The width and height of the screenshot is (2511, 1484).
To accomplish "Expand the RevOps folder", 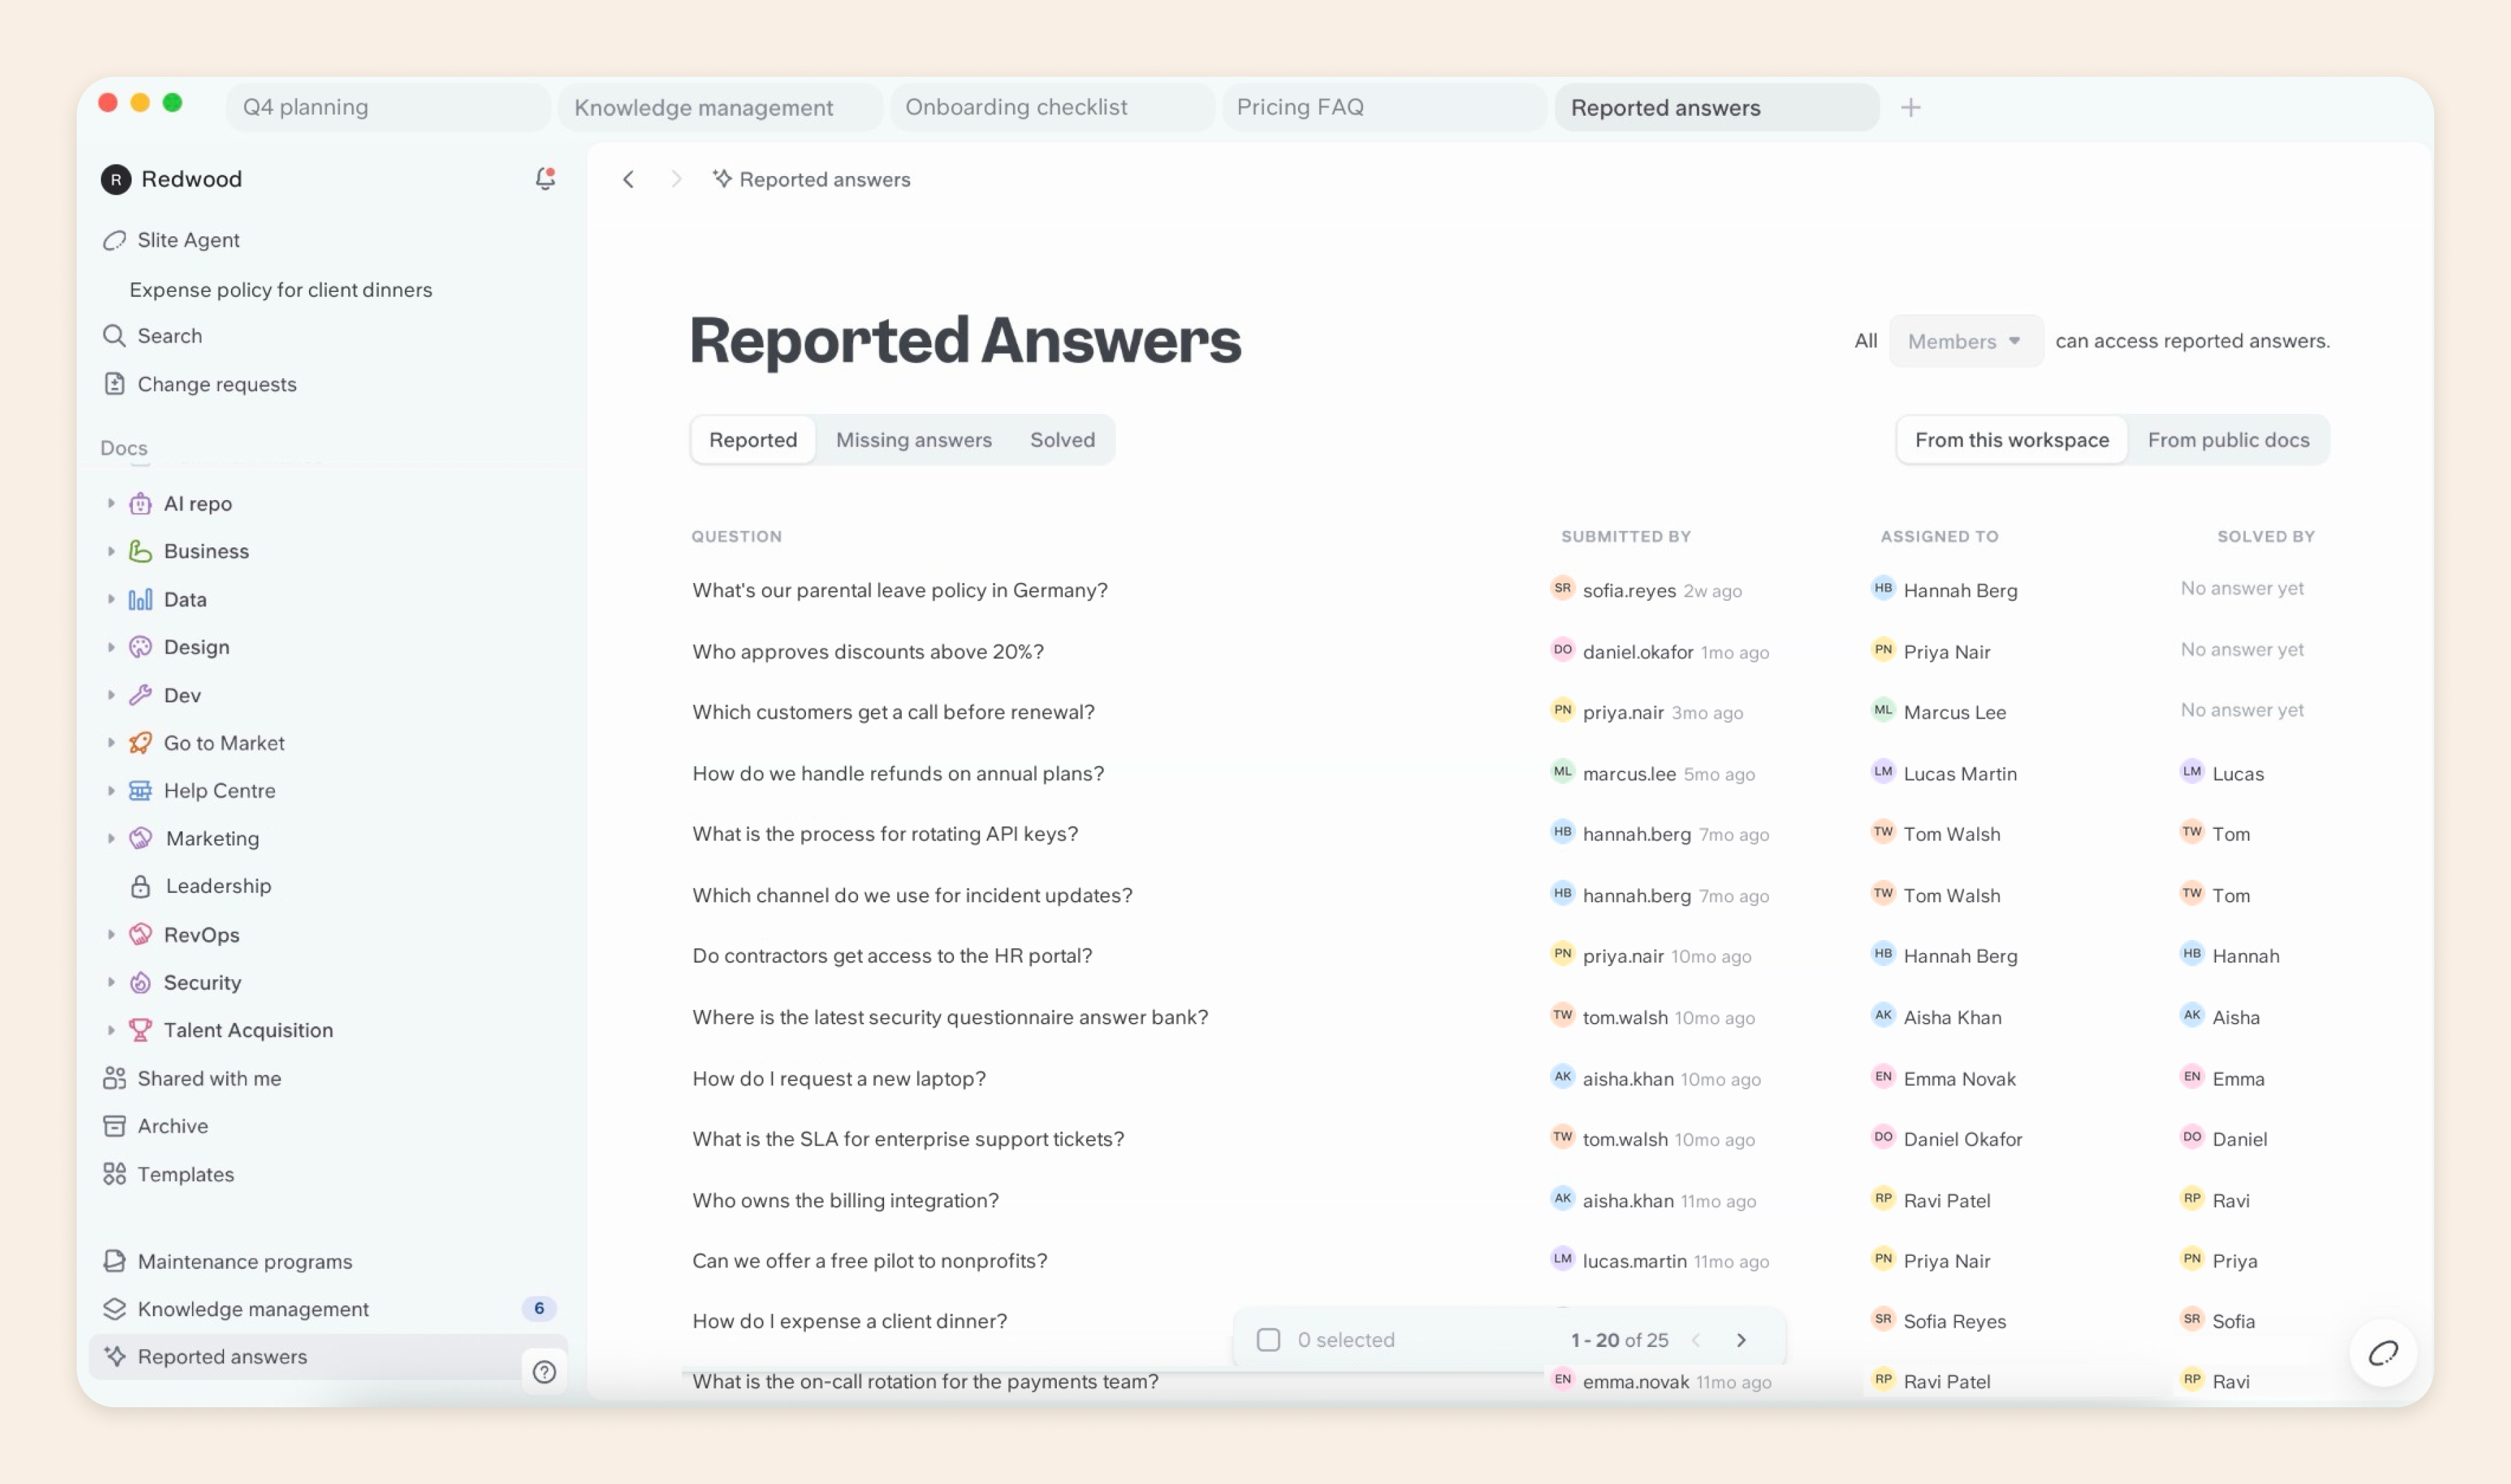I will tap(111, 934).
